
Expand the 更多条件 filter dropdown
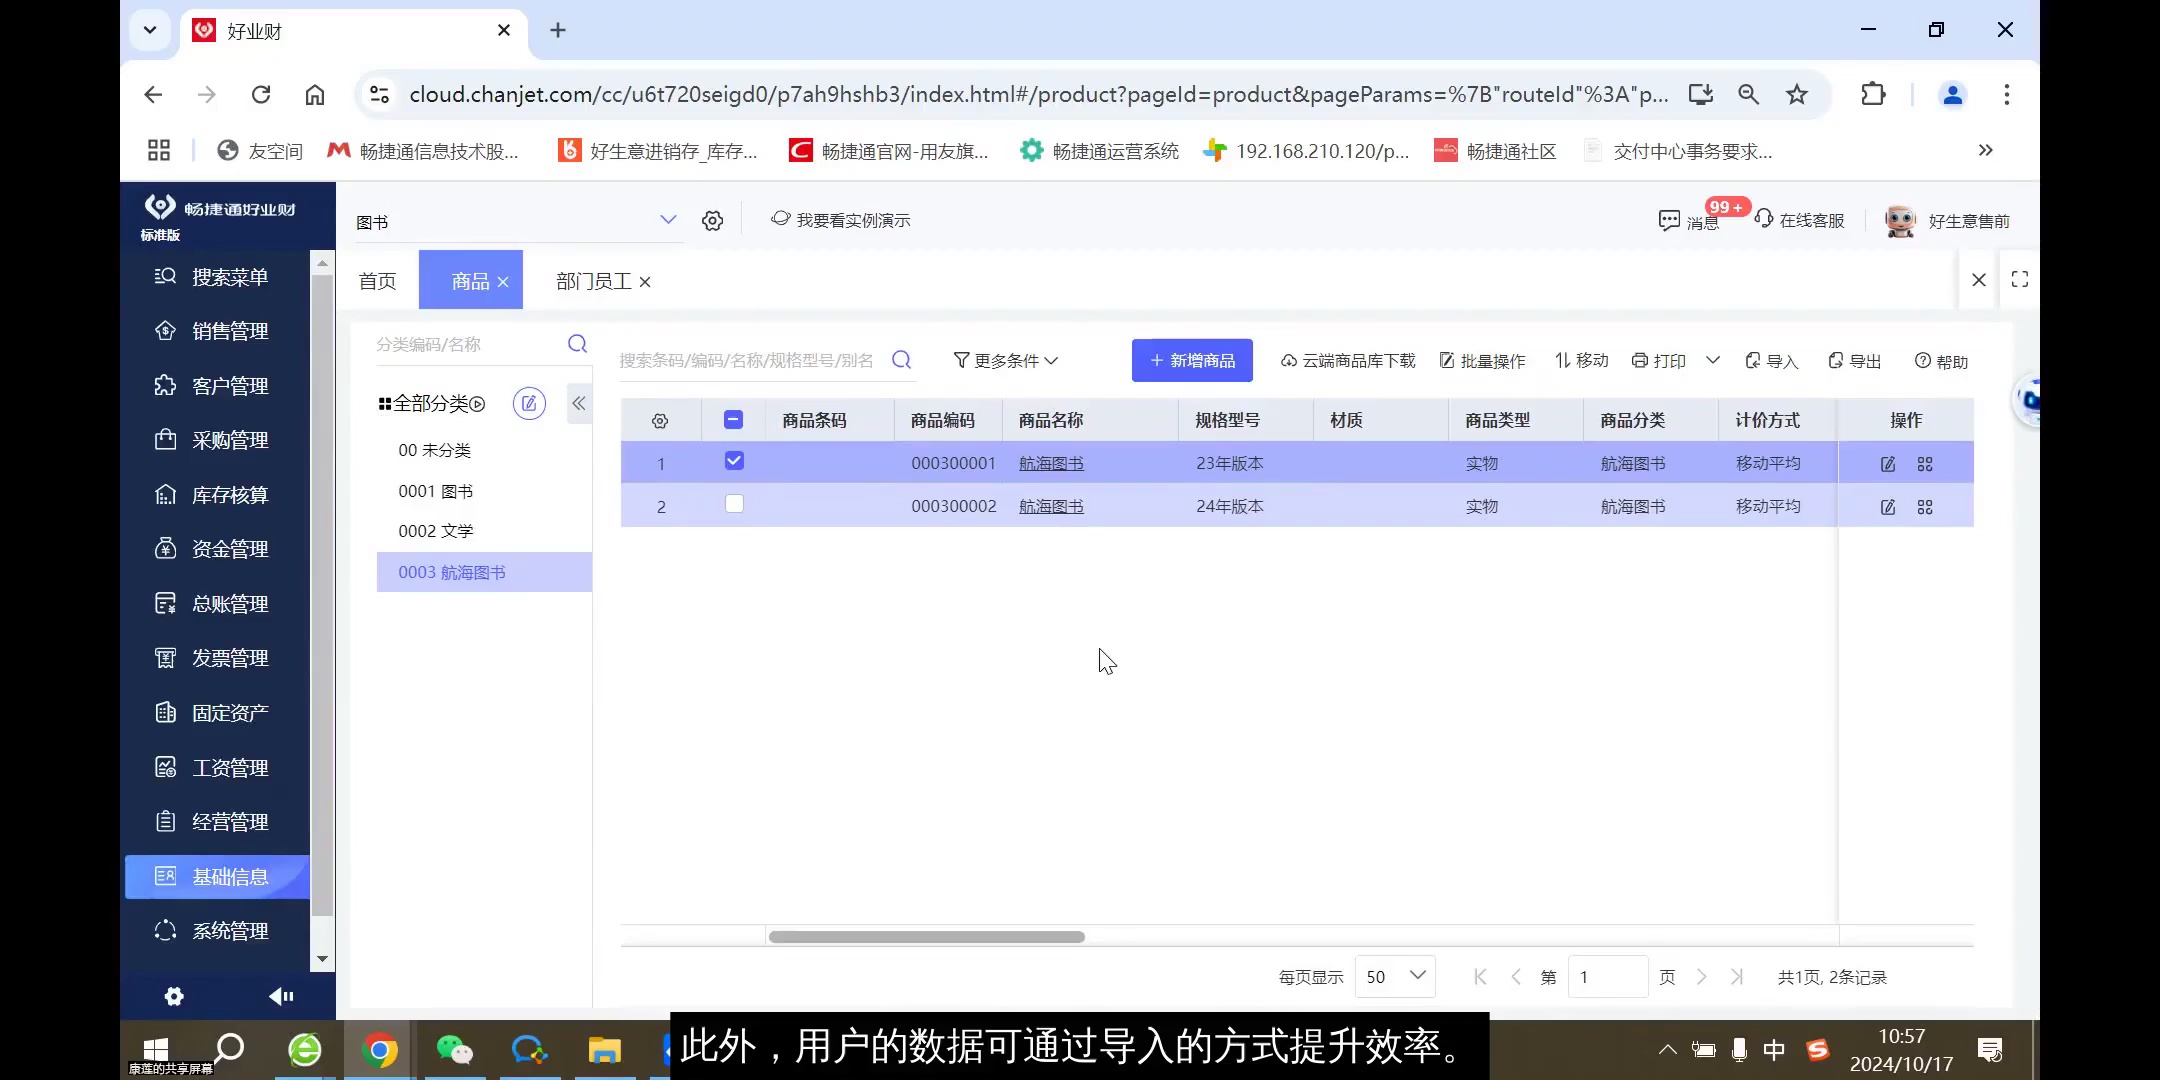pos(1005,360)
